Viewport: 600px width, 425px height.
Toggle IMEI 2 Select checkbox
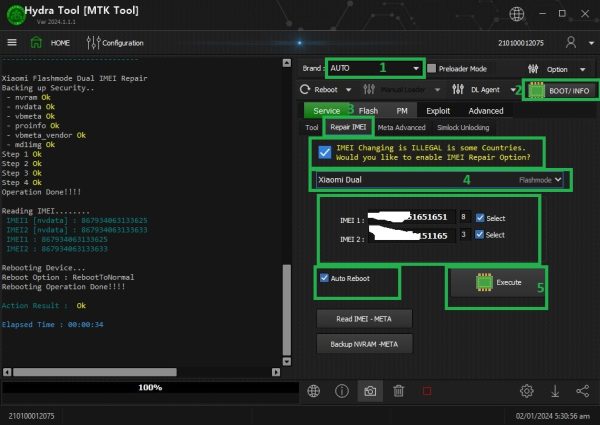coord(479,234)
